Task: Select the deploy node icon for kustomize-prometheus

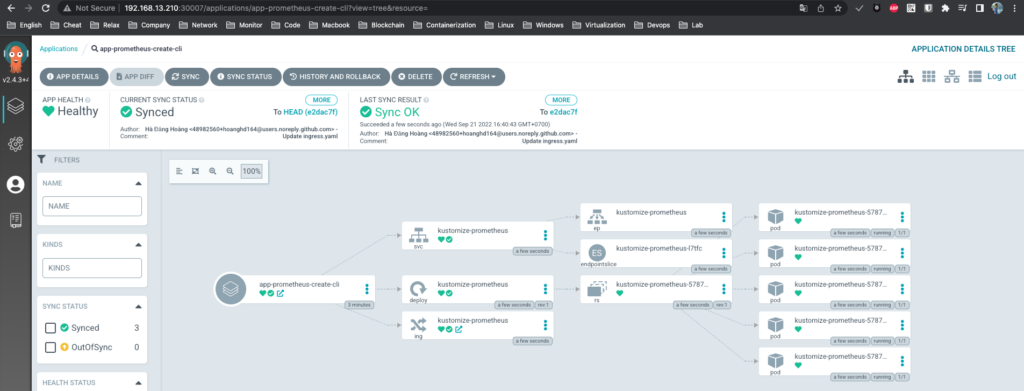Action: (418, 289)
